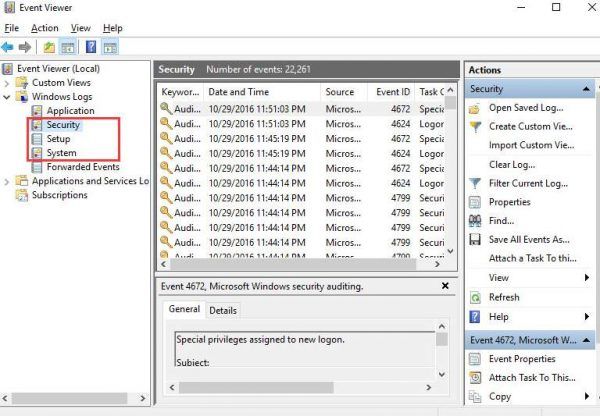Select the System log in tree
Image resolution: width=600 pixels, height=416 pixels.
coord(61,153)
